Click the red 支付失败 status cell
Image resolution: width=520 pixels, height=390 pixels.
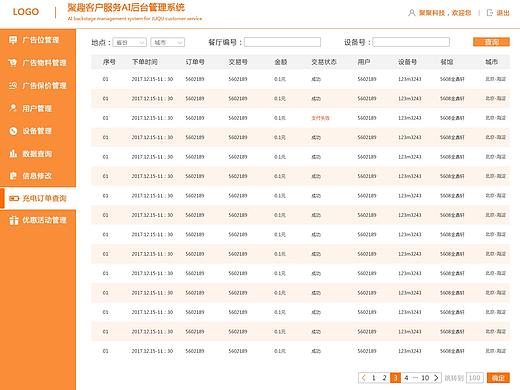pos(320,118)
